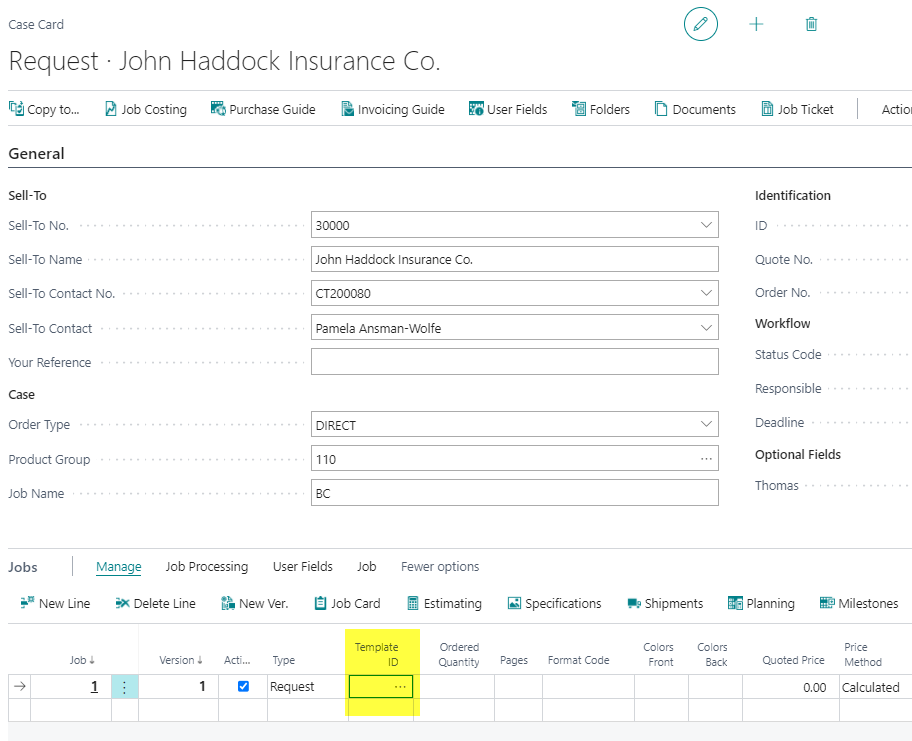Screen dimensions: 912x741
Task: Click the Colors Front column header
Action: coord(658,654)
